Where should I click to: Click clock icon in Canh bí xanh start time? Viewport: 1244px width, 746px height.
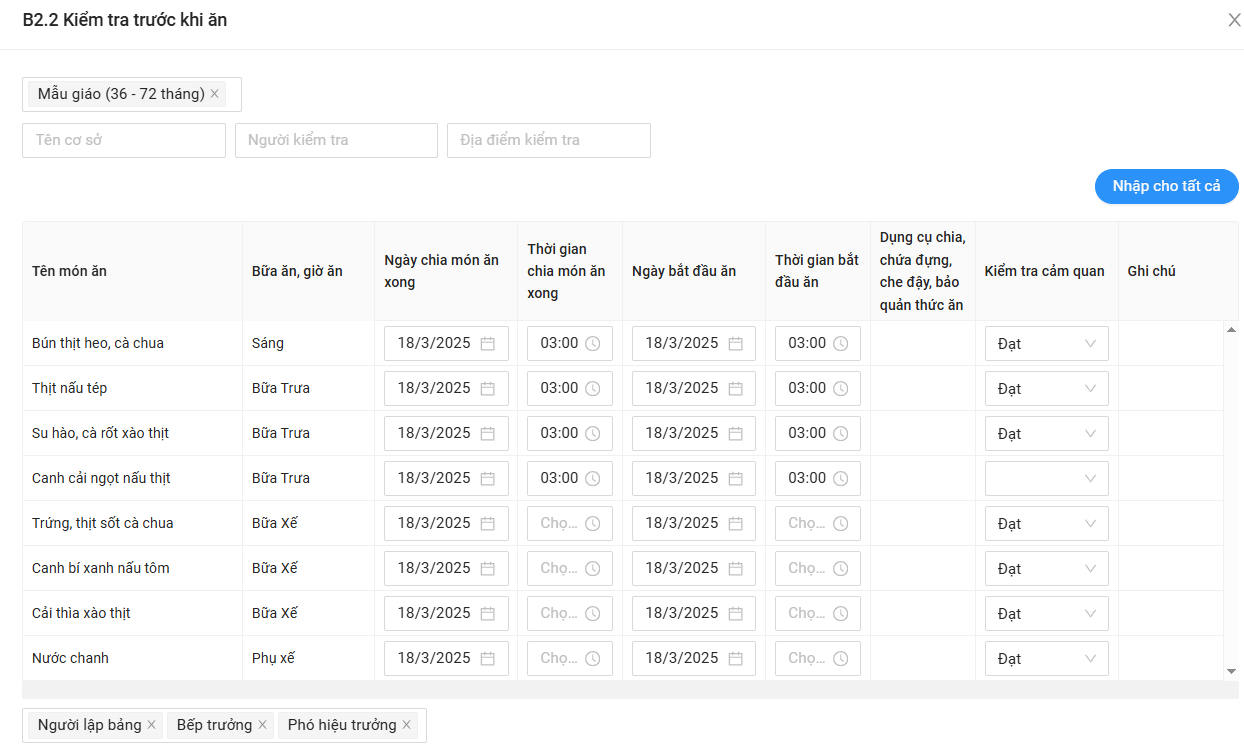[x=840, y=568]
